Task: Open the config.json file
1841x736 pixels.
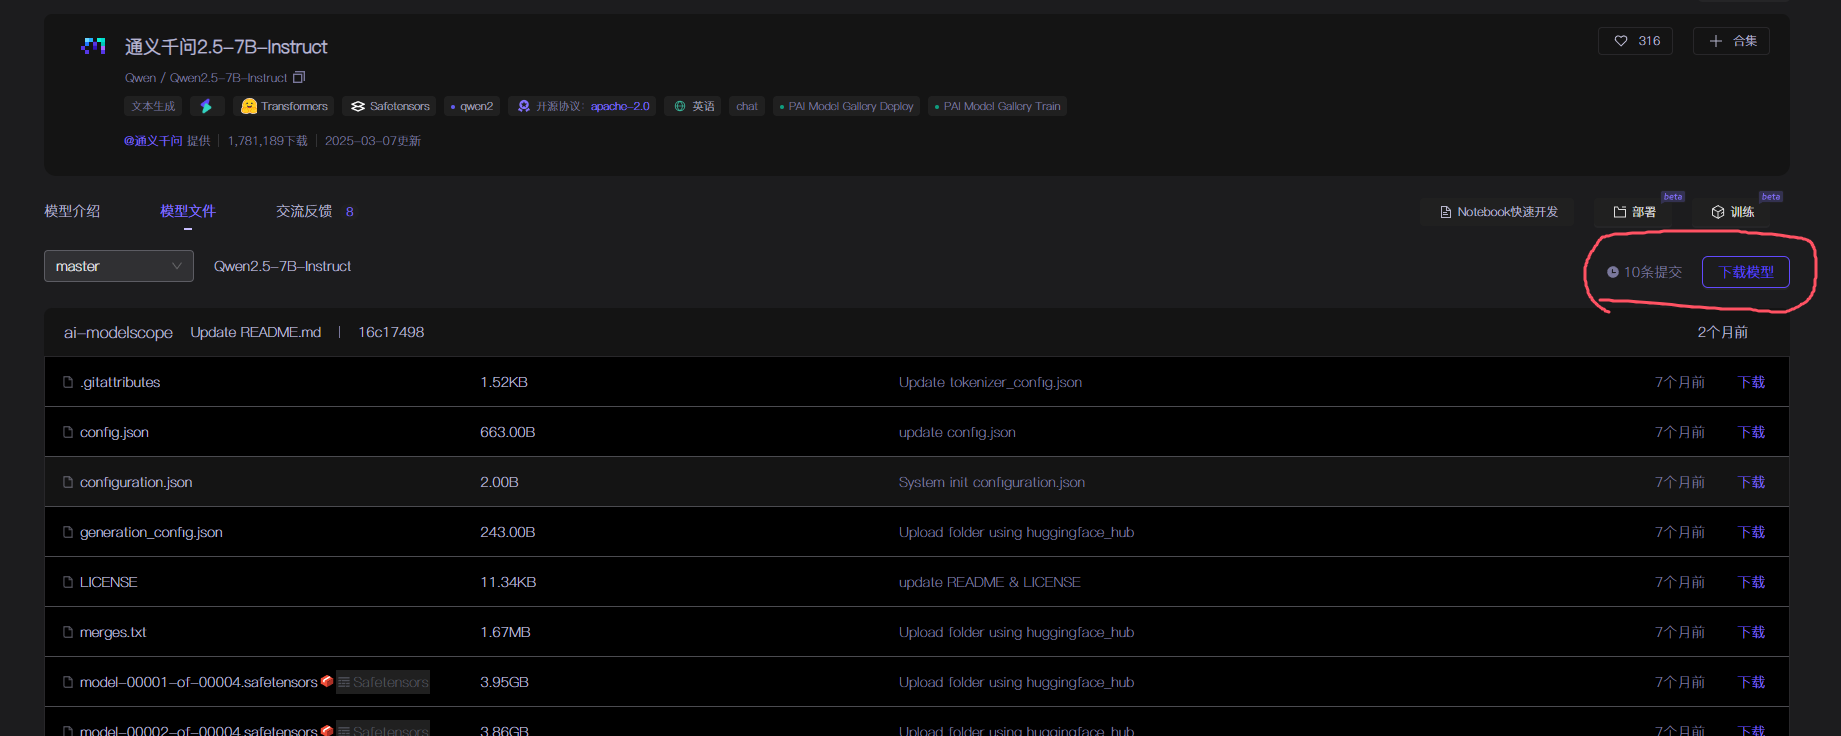Action: coord(114,432)
